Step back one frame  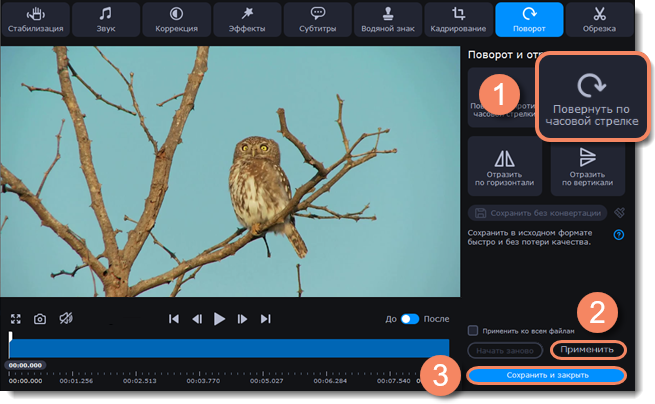[x=197, y=319]
